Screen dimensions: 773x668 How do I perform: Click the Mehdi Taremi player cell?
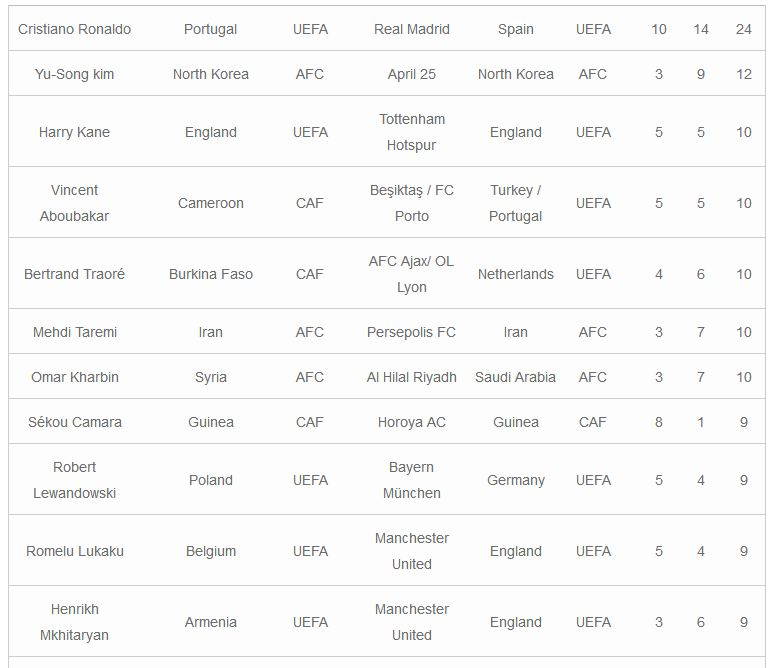[x=75, y=332]
